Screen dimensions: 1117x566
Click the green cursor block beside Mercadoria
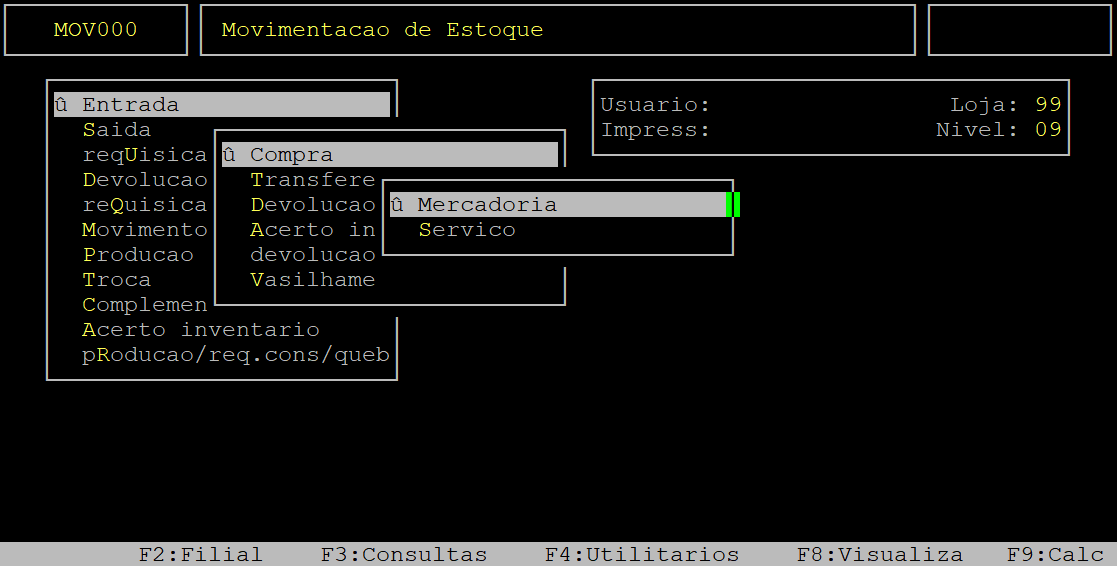(733, 204)
